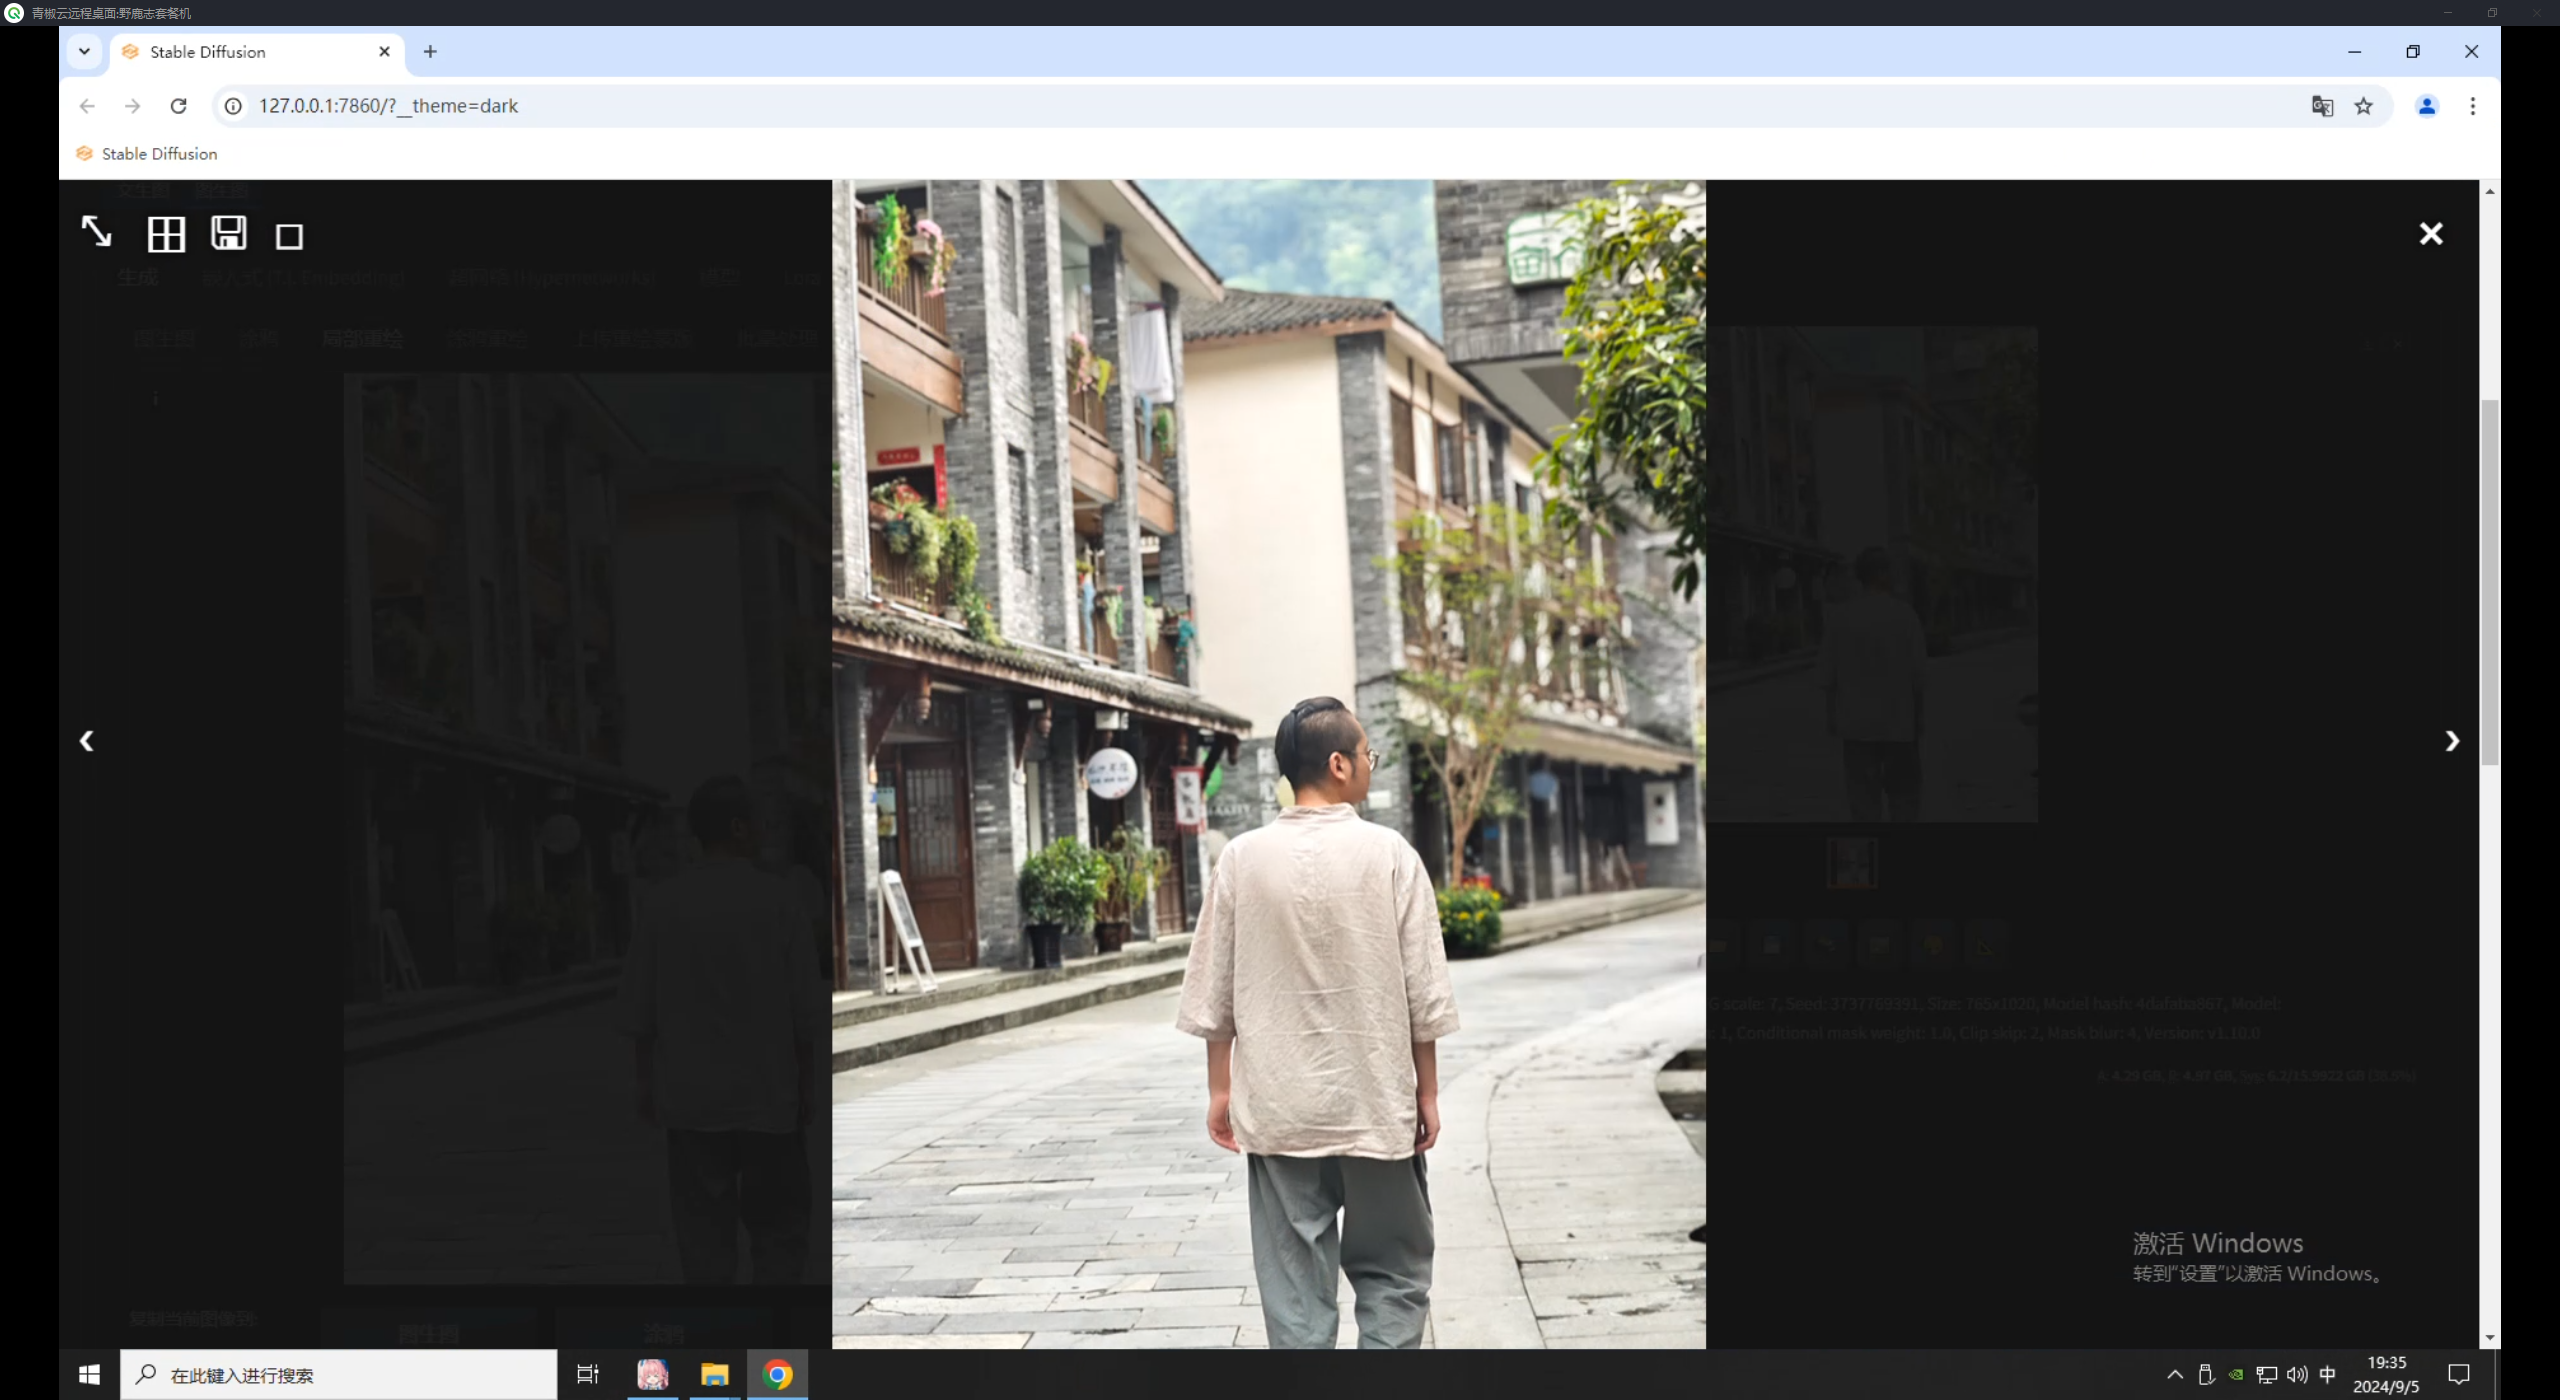Image resolution: width=2560 pixels, height=1400 pixels.
Task: Save the image with floppy icon
Action: coord(228,233)
